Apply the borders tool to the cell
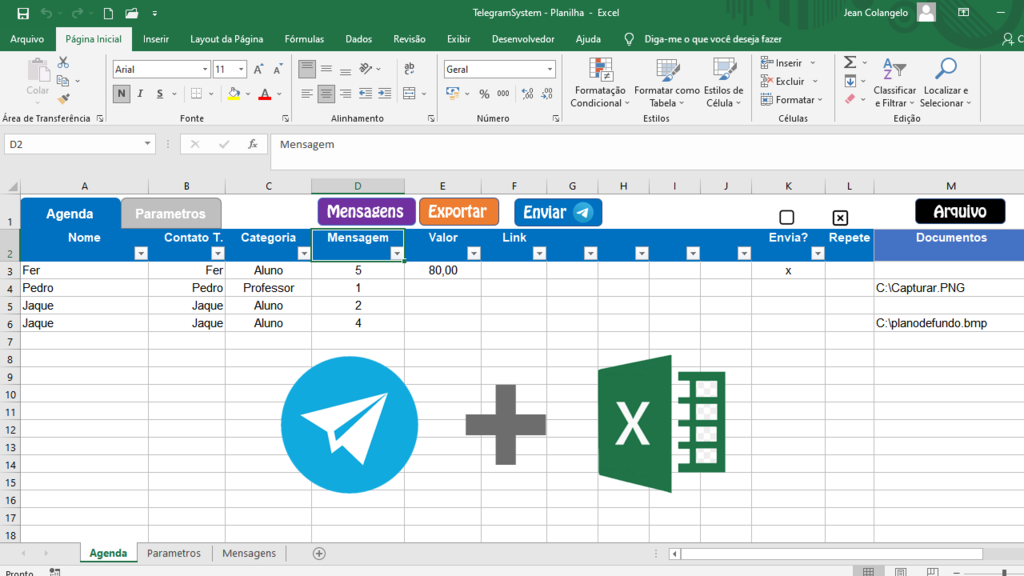Screen dimensions: 1024x576 pos(196,94)
